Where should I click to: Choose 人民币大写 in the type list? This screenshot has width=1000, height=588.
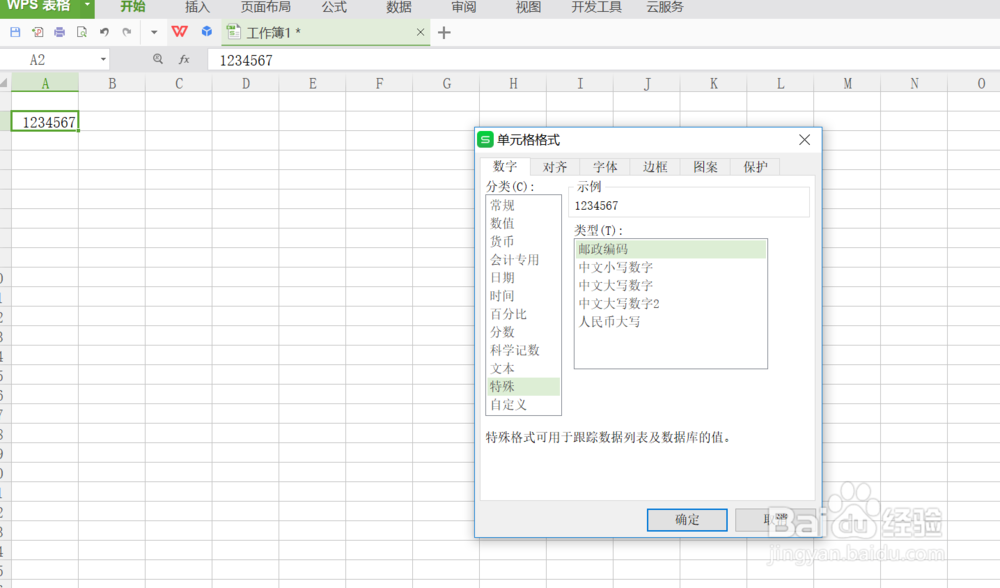pyautogui.click(x=670, y=321)
